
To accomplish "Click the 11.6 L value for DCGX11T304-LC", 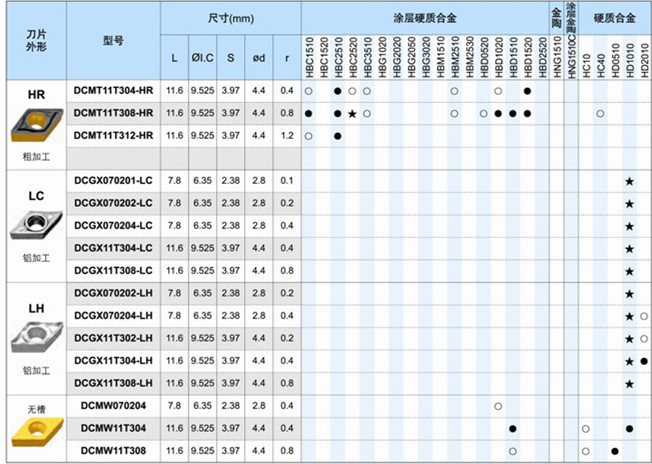I will click(x=175, y=249).
